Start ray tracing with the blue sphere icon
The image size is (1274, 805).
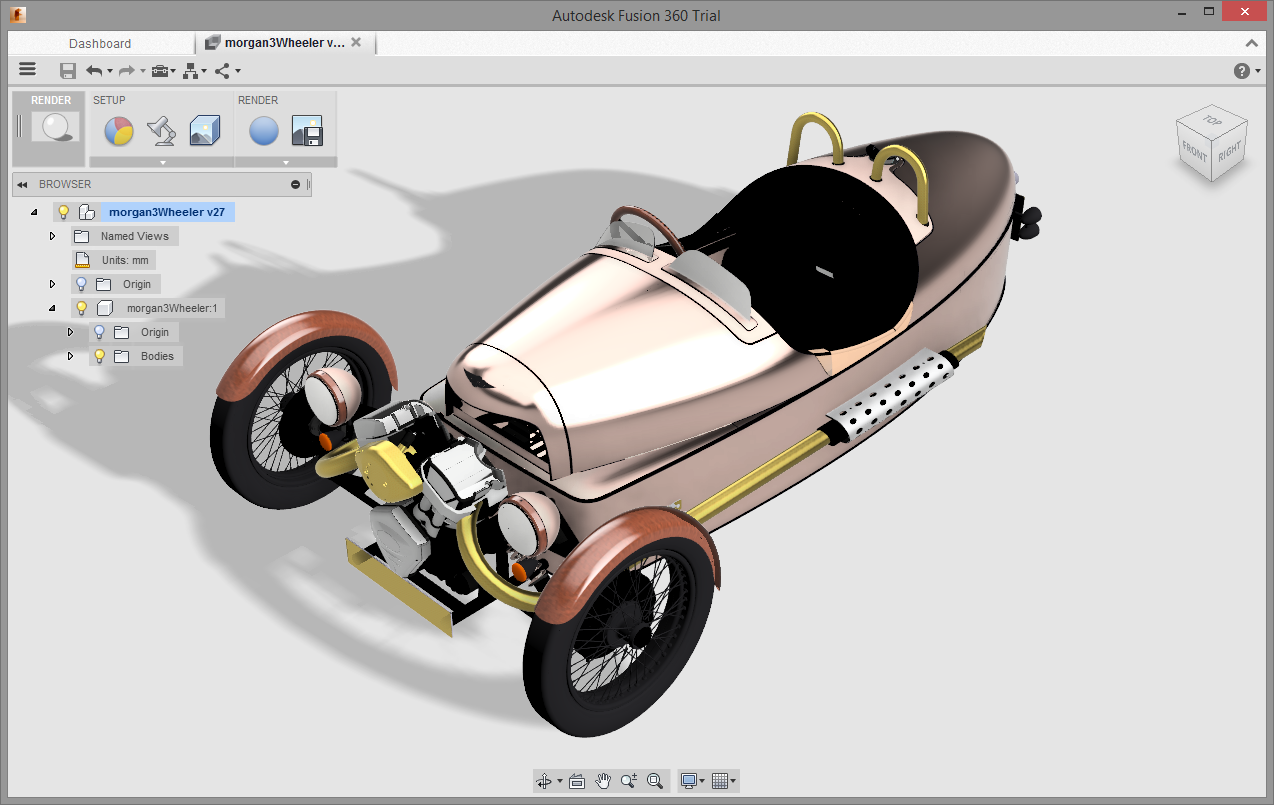[264, 131]
